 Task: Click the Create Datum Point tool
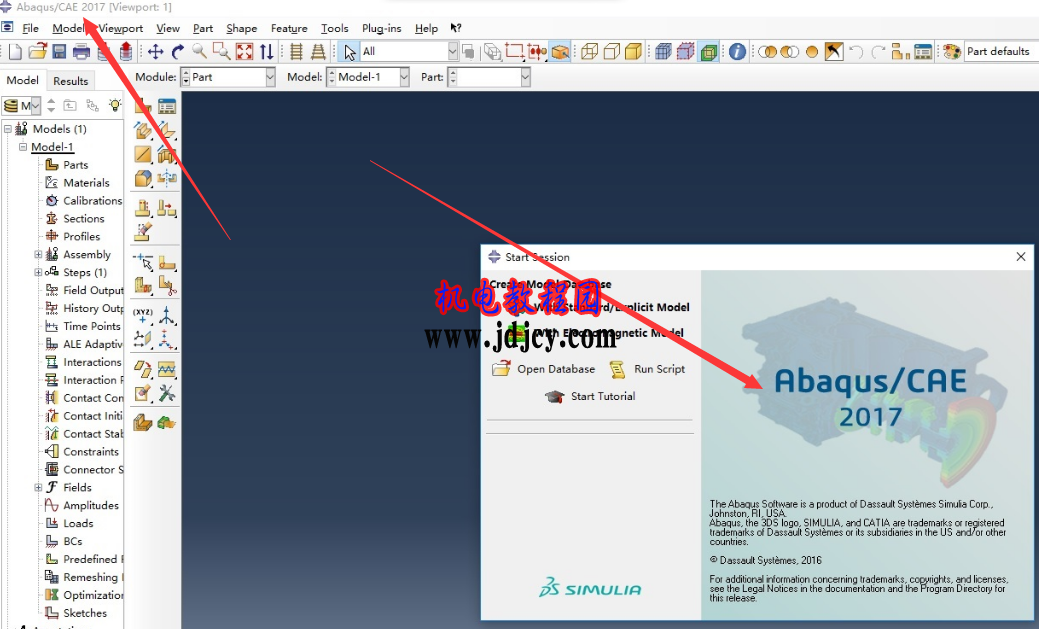point(142,314)
